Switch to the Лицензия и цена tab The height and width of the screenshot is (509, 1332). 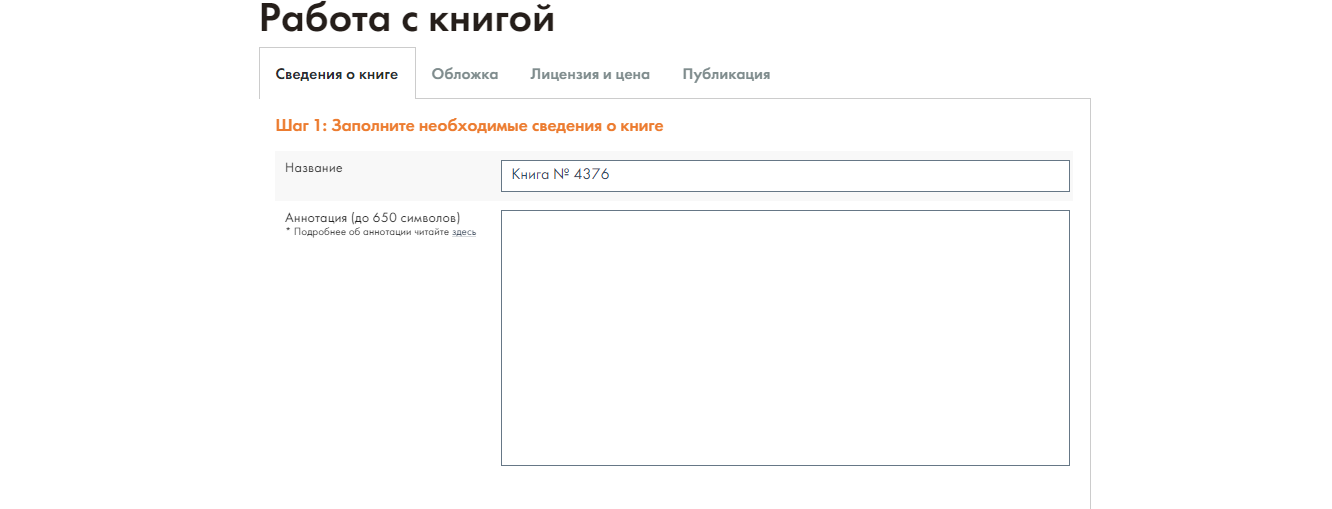click(x=590, y=74)
